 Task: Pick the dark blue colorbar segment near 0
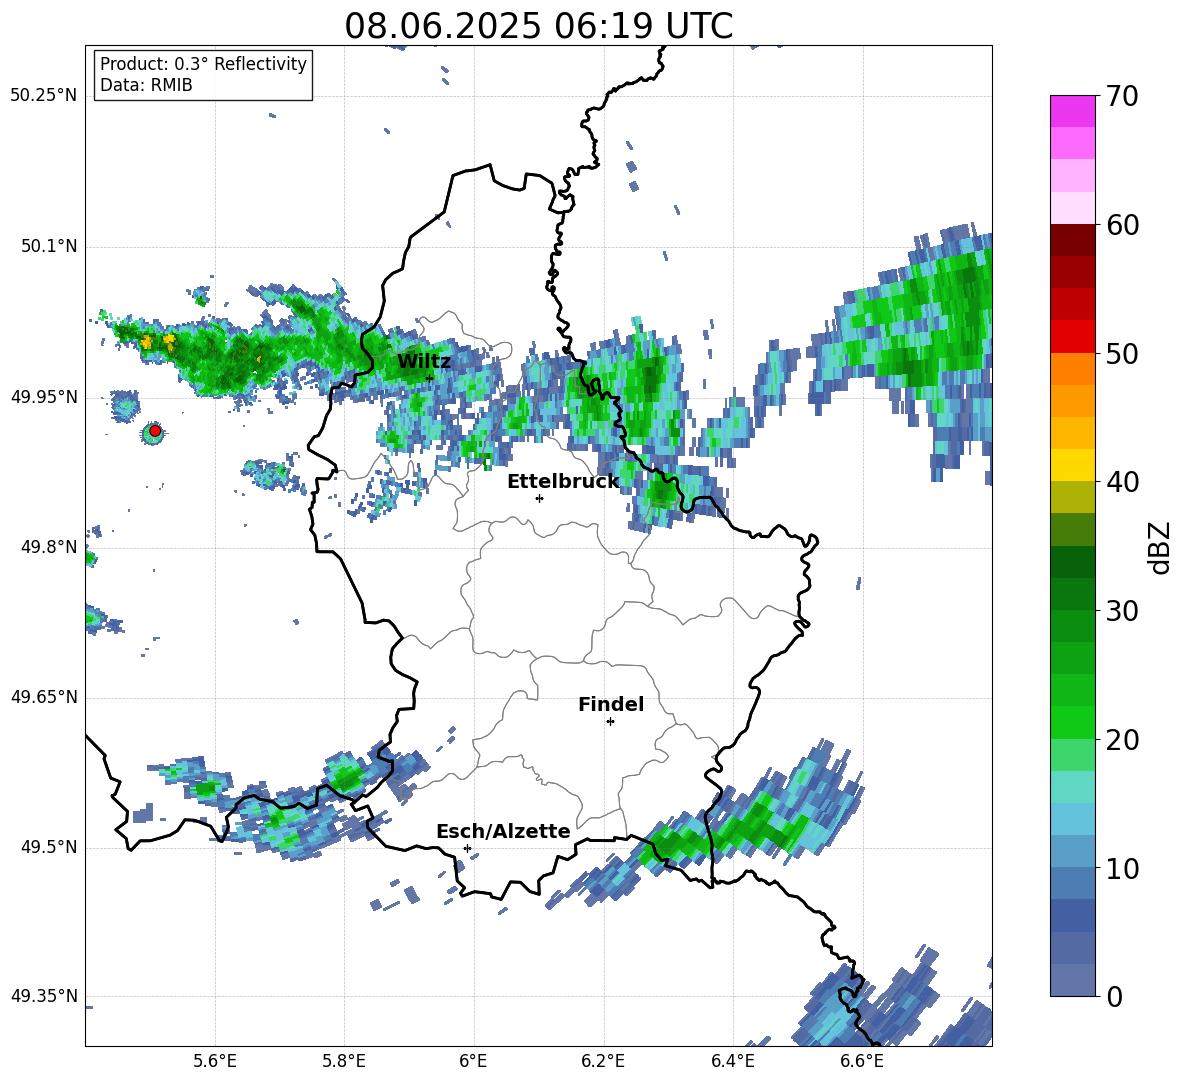[x=1072, y=915]
